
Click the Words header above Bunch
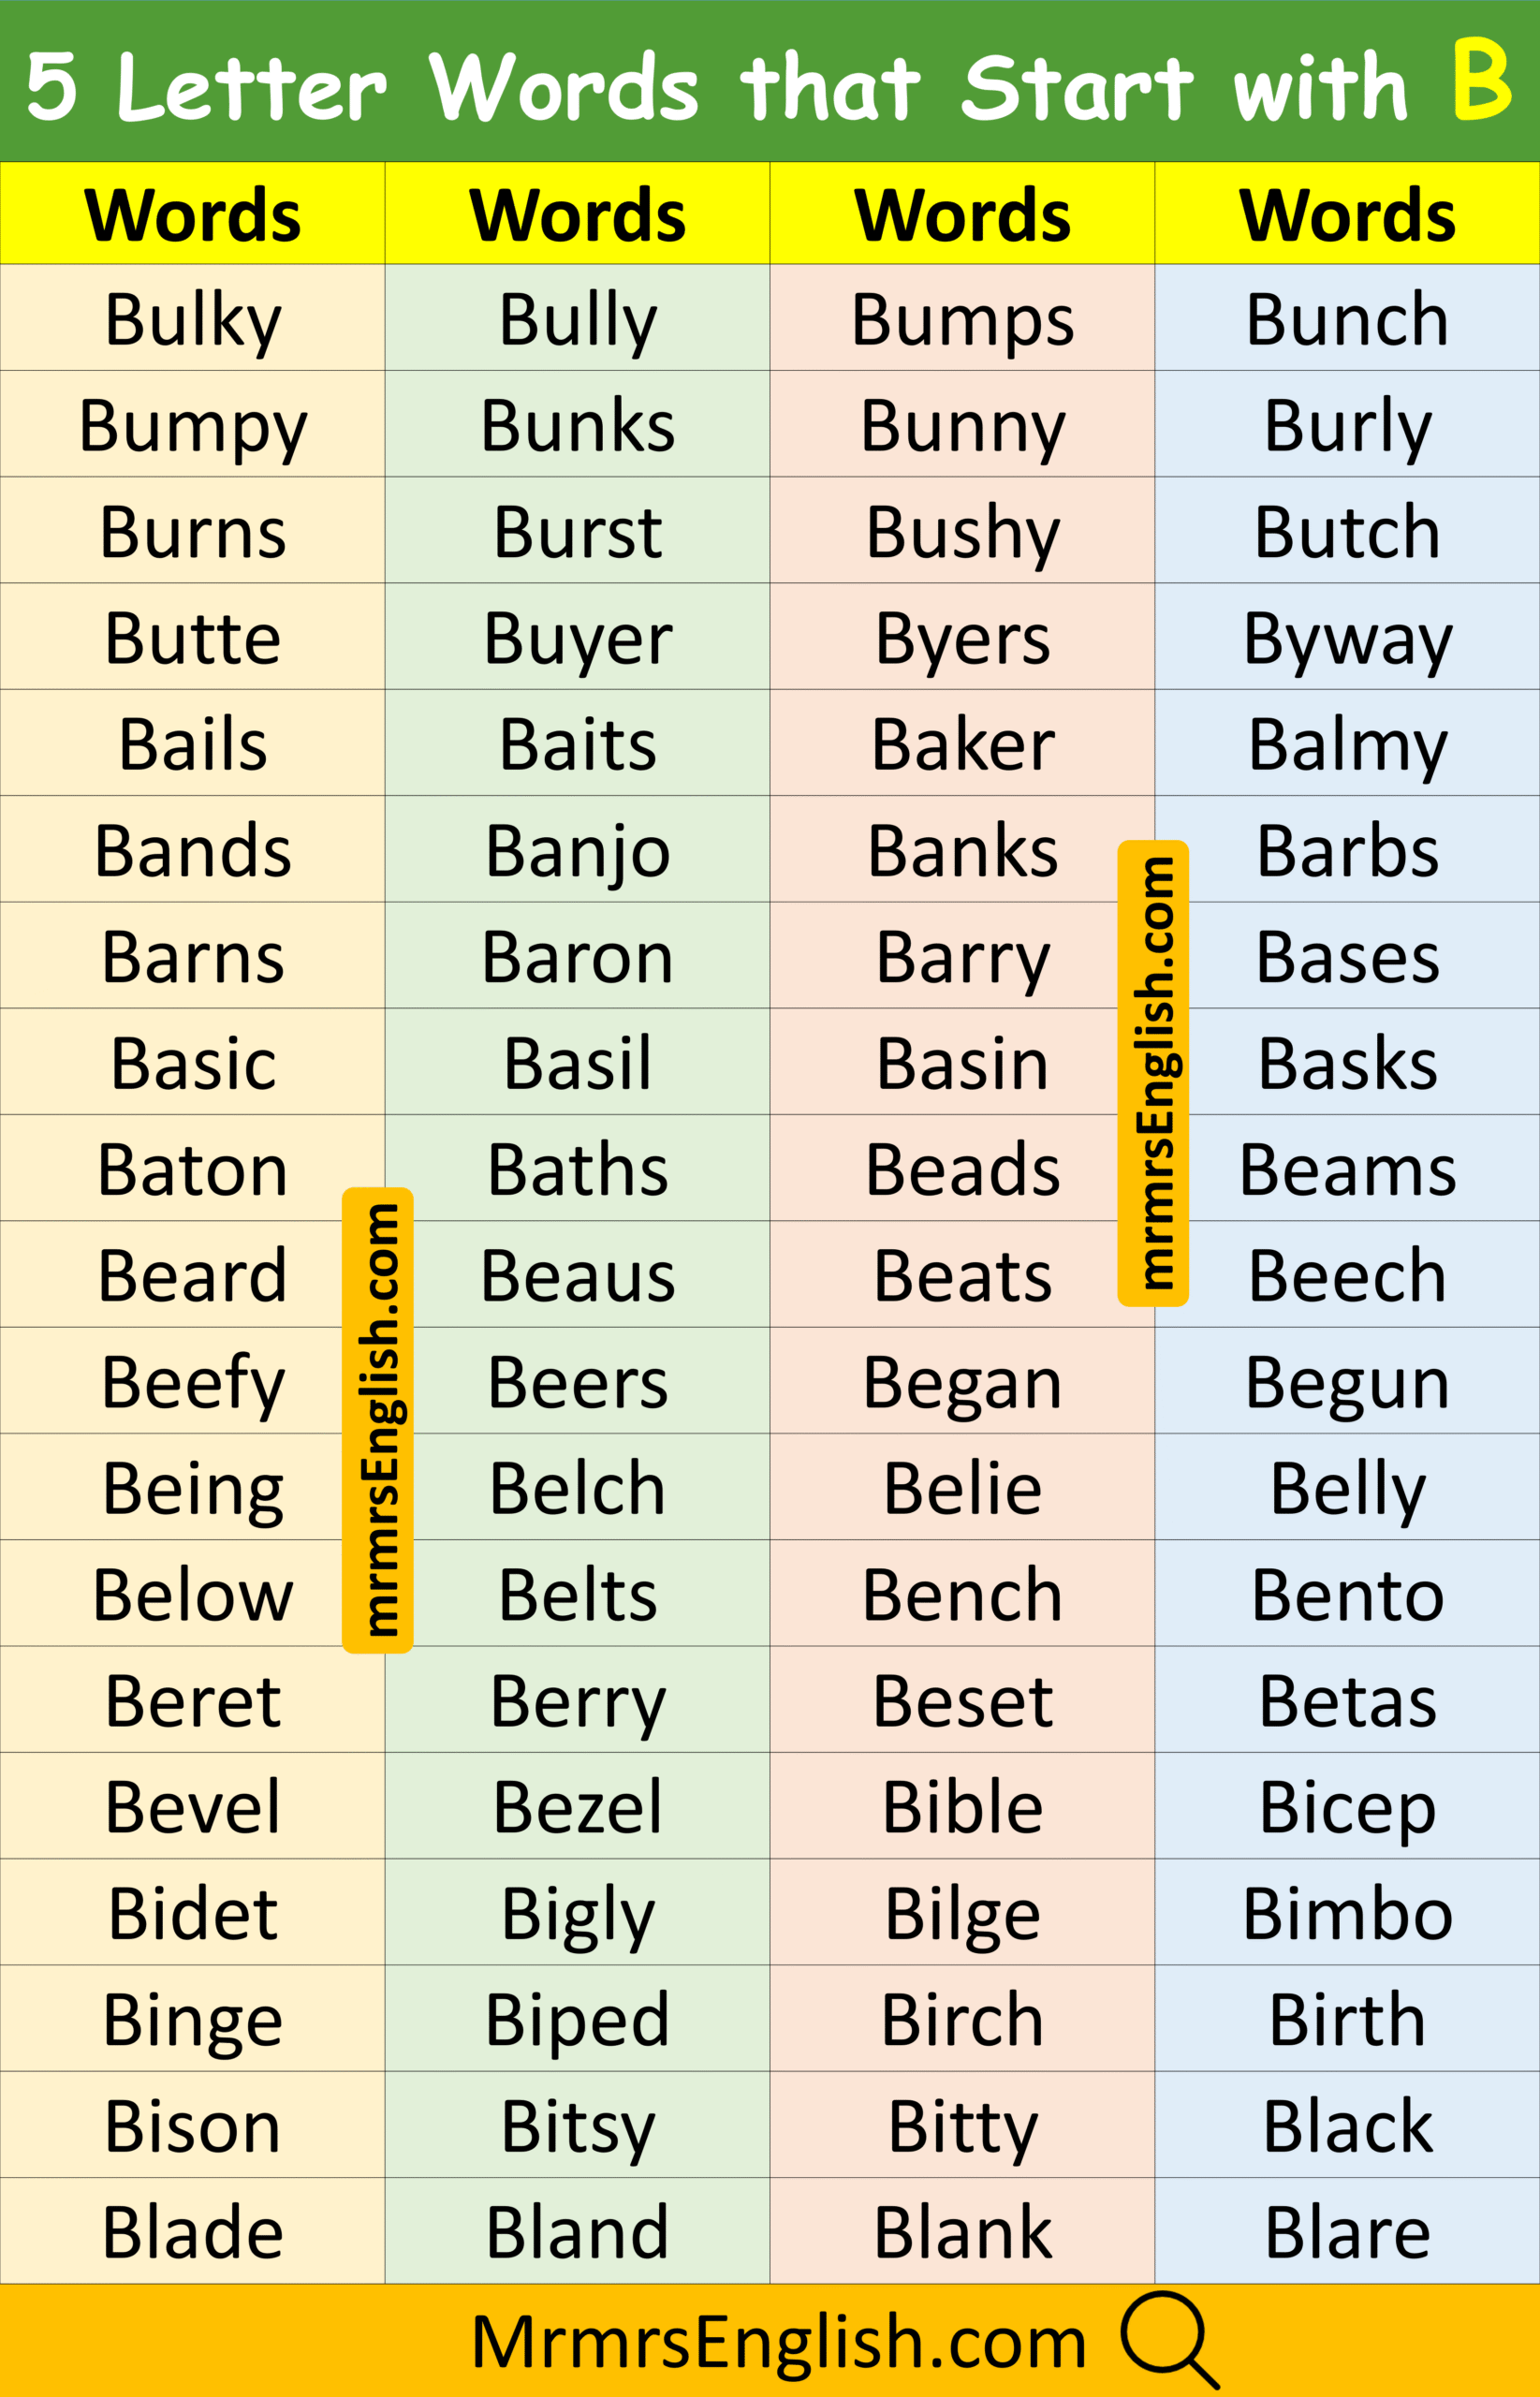click(x=1347, y=214)
